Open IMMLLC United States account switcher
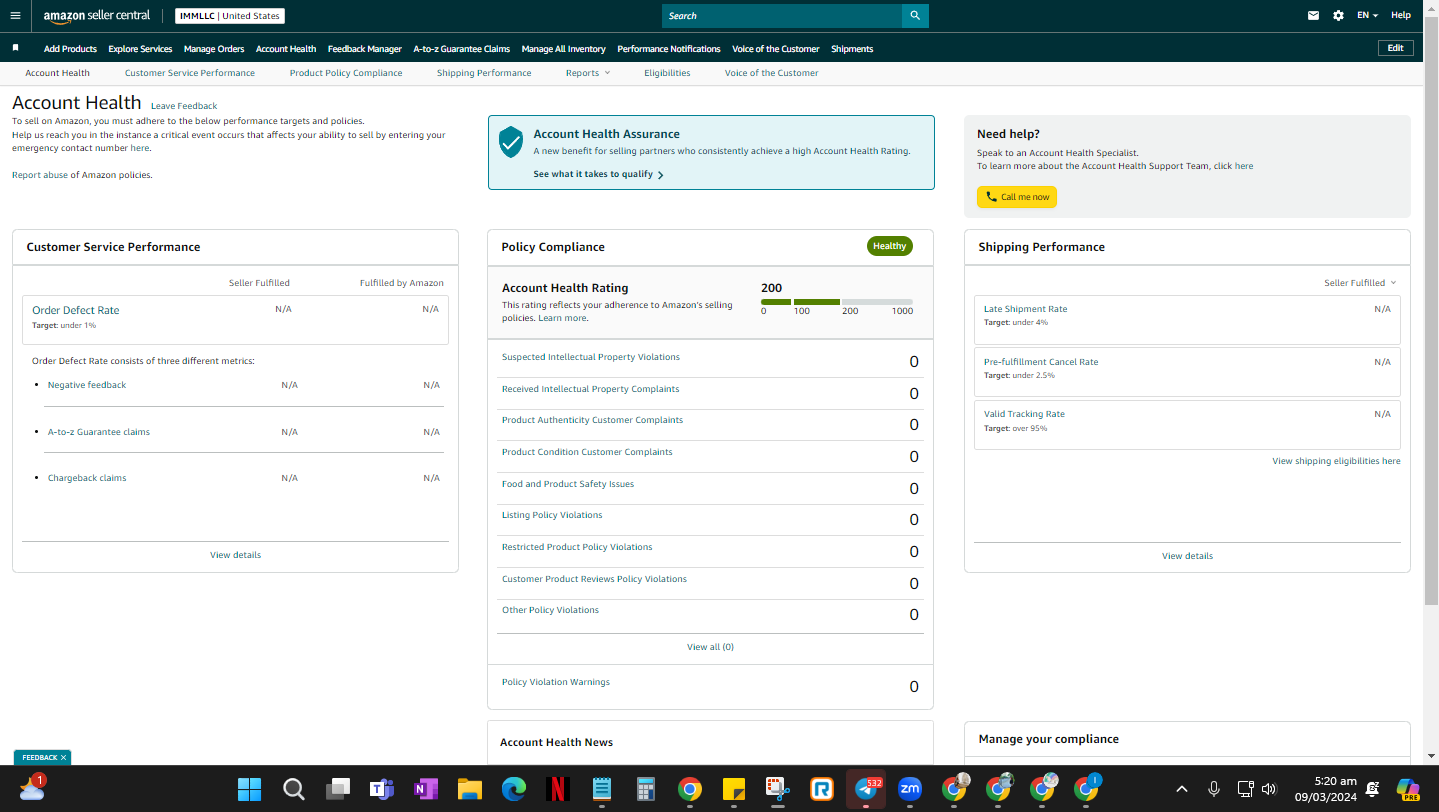 pos(230,16)
